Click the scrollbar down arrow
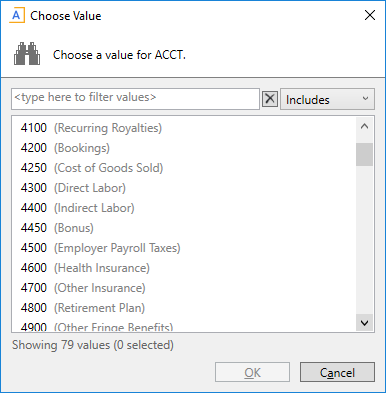386x393 pixels. point(364,322)
